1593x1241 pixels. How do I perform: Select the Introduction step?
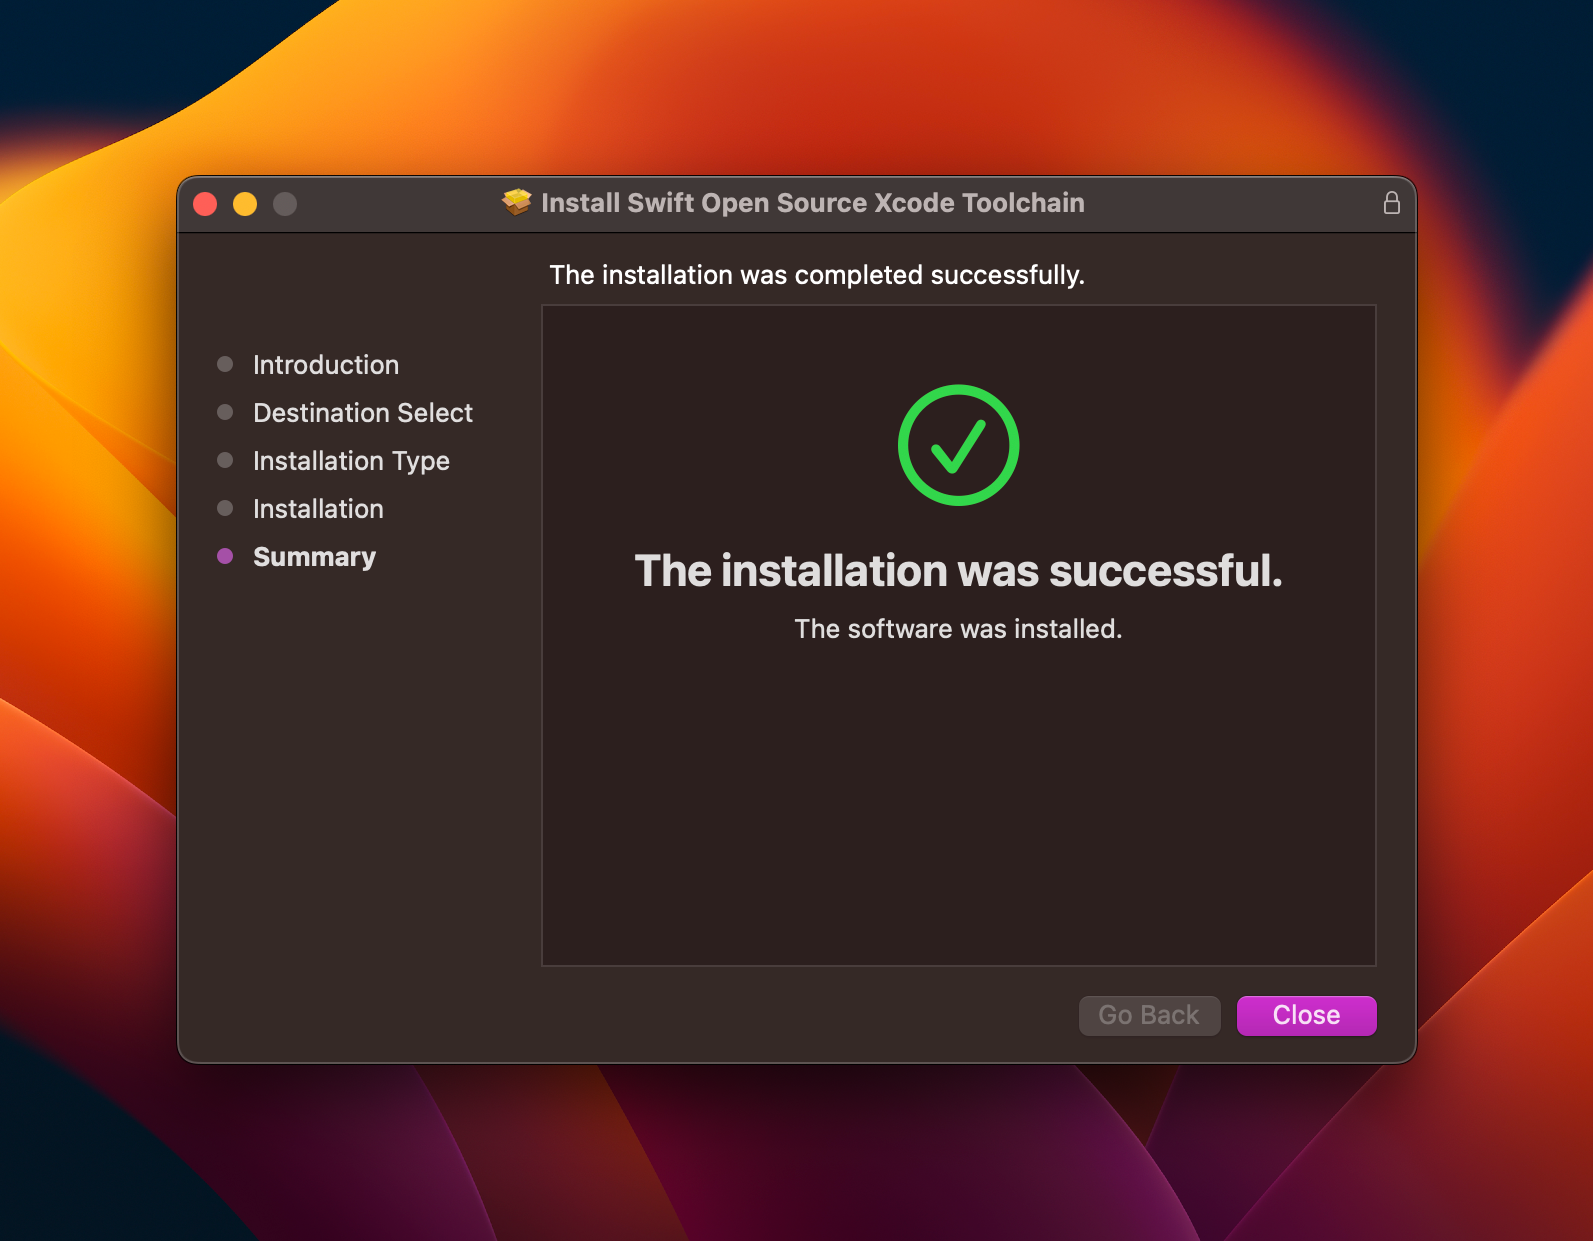(x=326, y=365)
